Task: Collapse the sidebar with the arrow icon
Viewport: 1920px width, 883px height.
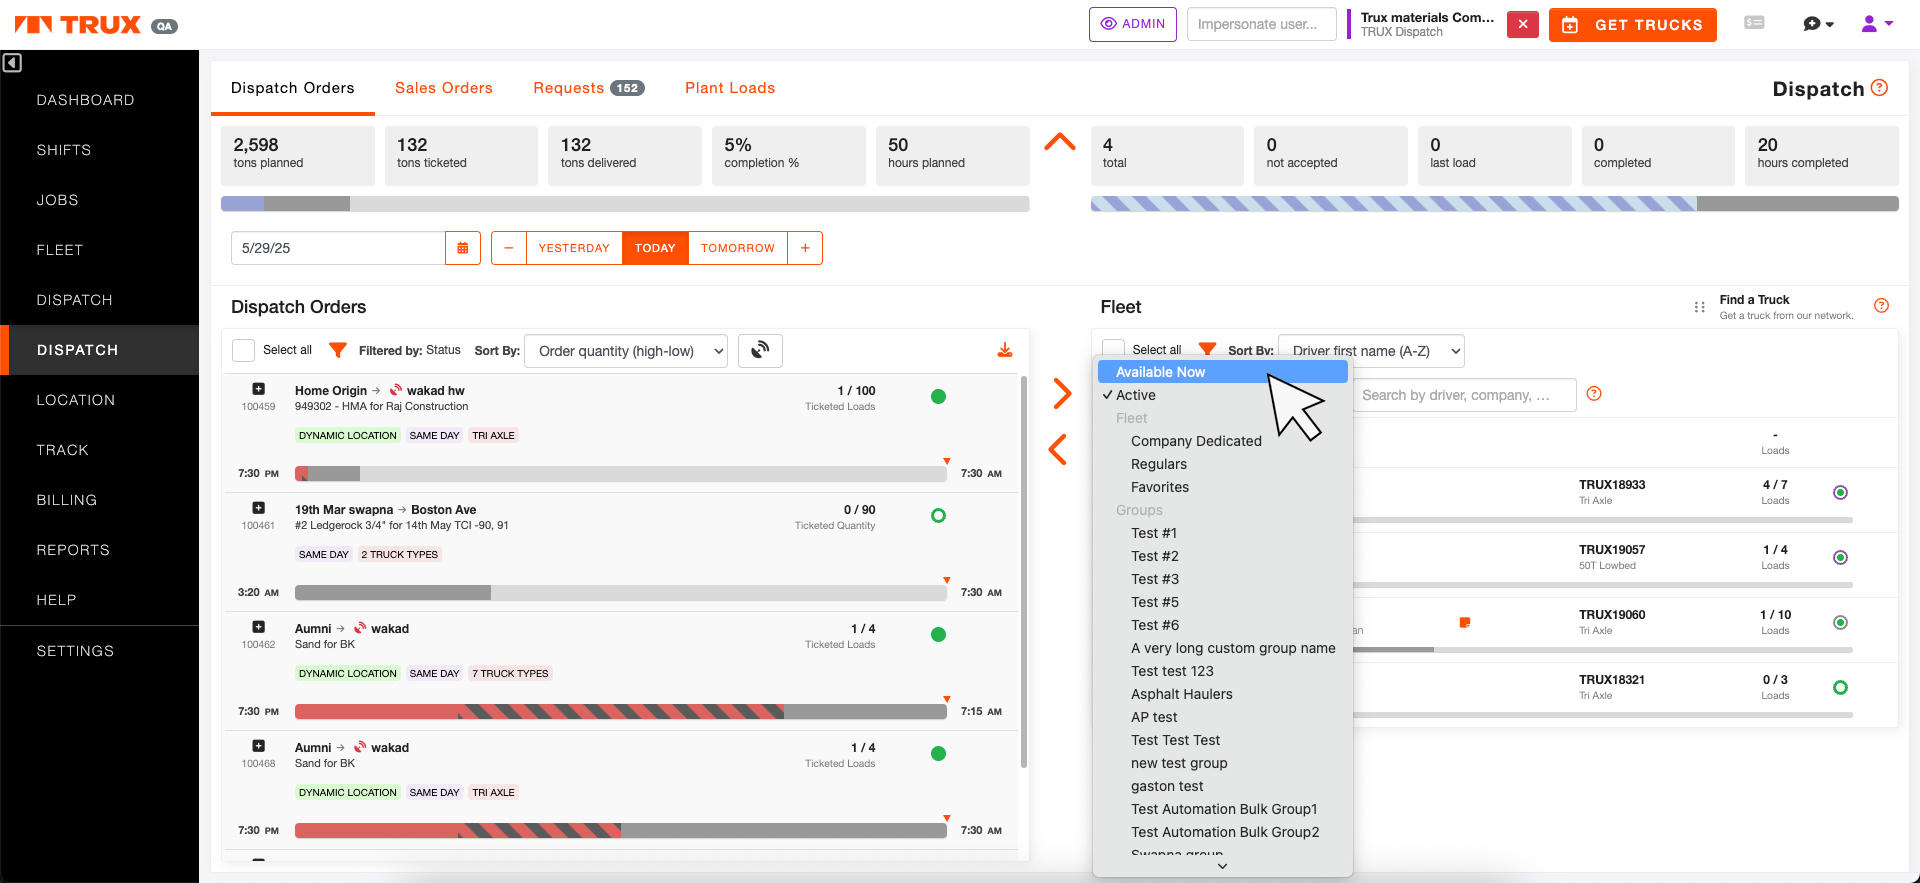Action: [x=12, y=63]
